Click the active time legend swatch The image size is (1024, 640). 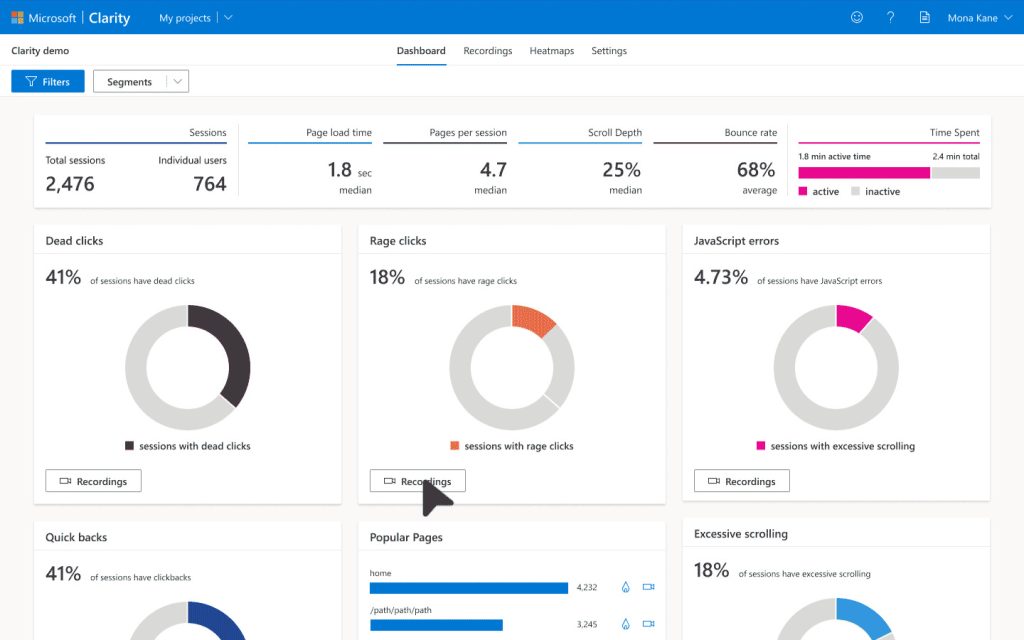[804, 191]
